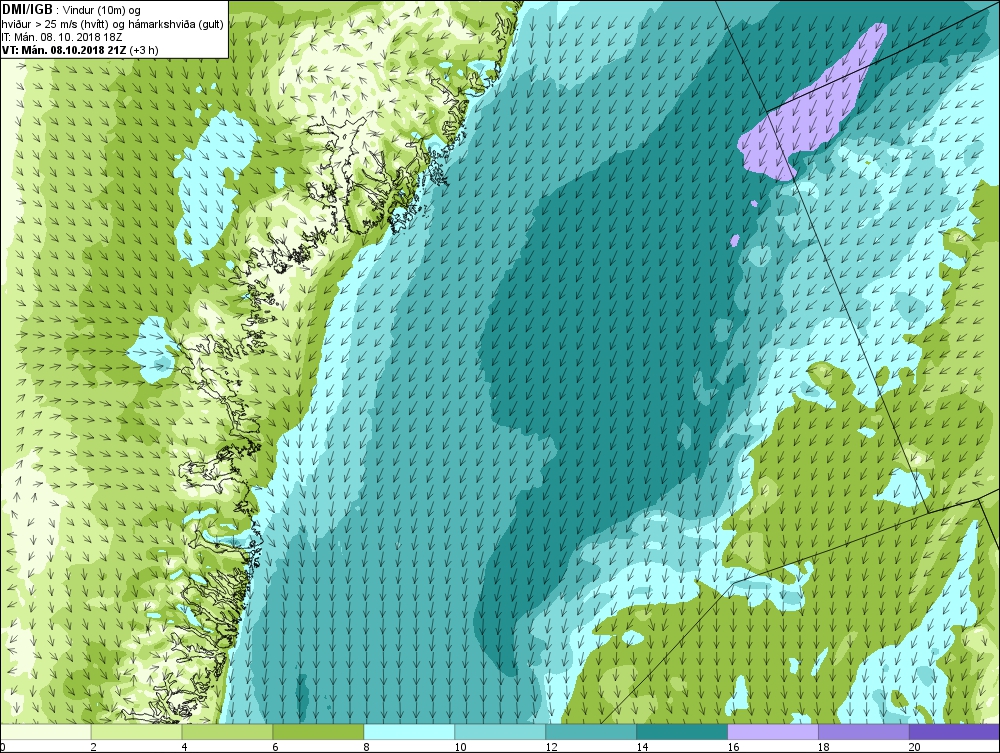This screenshot has height=753, width=1000.
Task: Click the "VT: Mán. 08.10.2018 21Z" valid time
Action: [65, 50]
